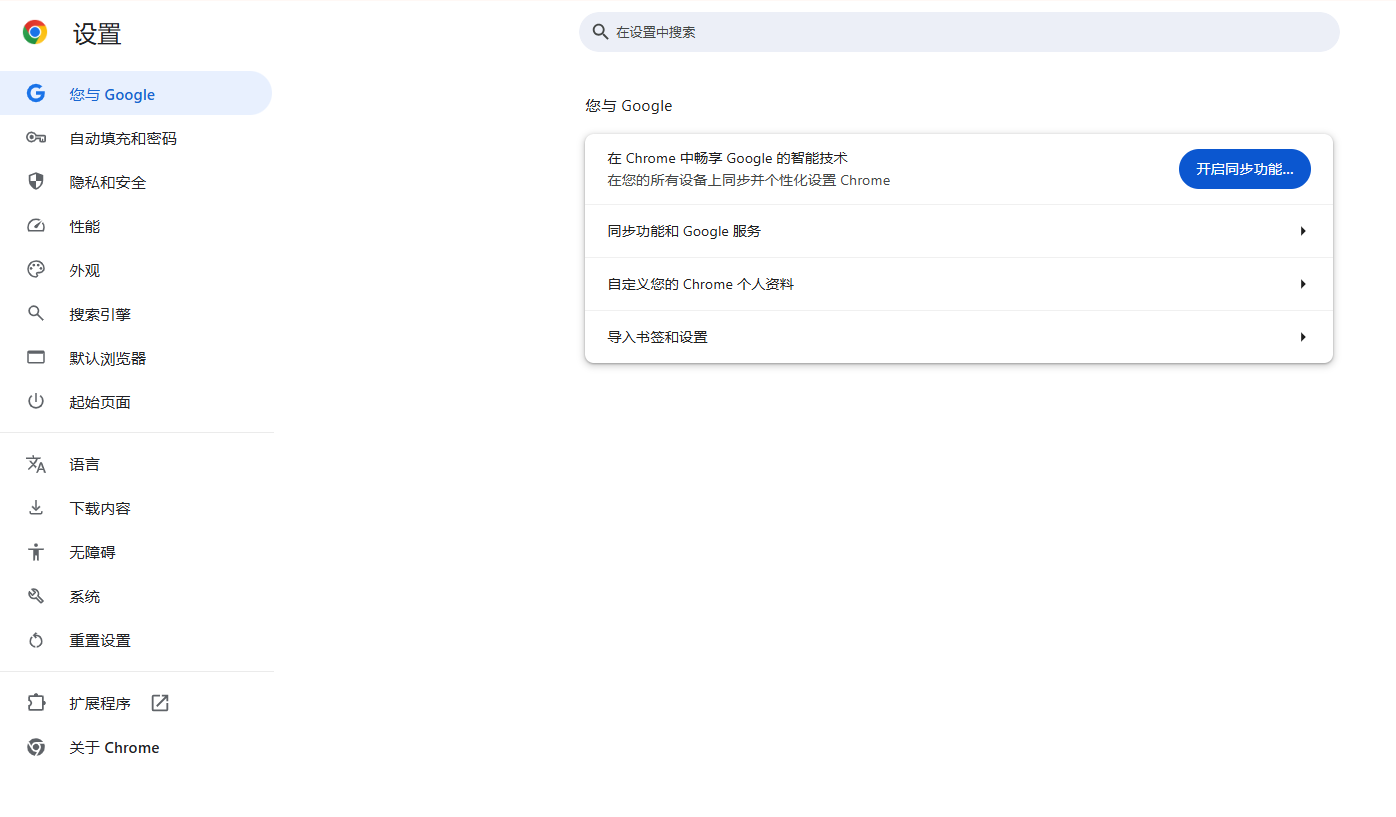Open 同步功能和 Google 服务 row
Image resolution: width=1396 pixels, height=817 pixels.
click(x=959, y=231)
